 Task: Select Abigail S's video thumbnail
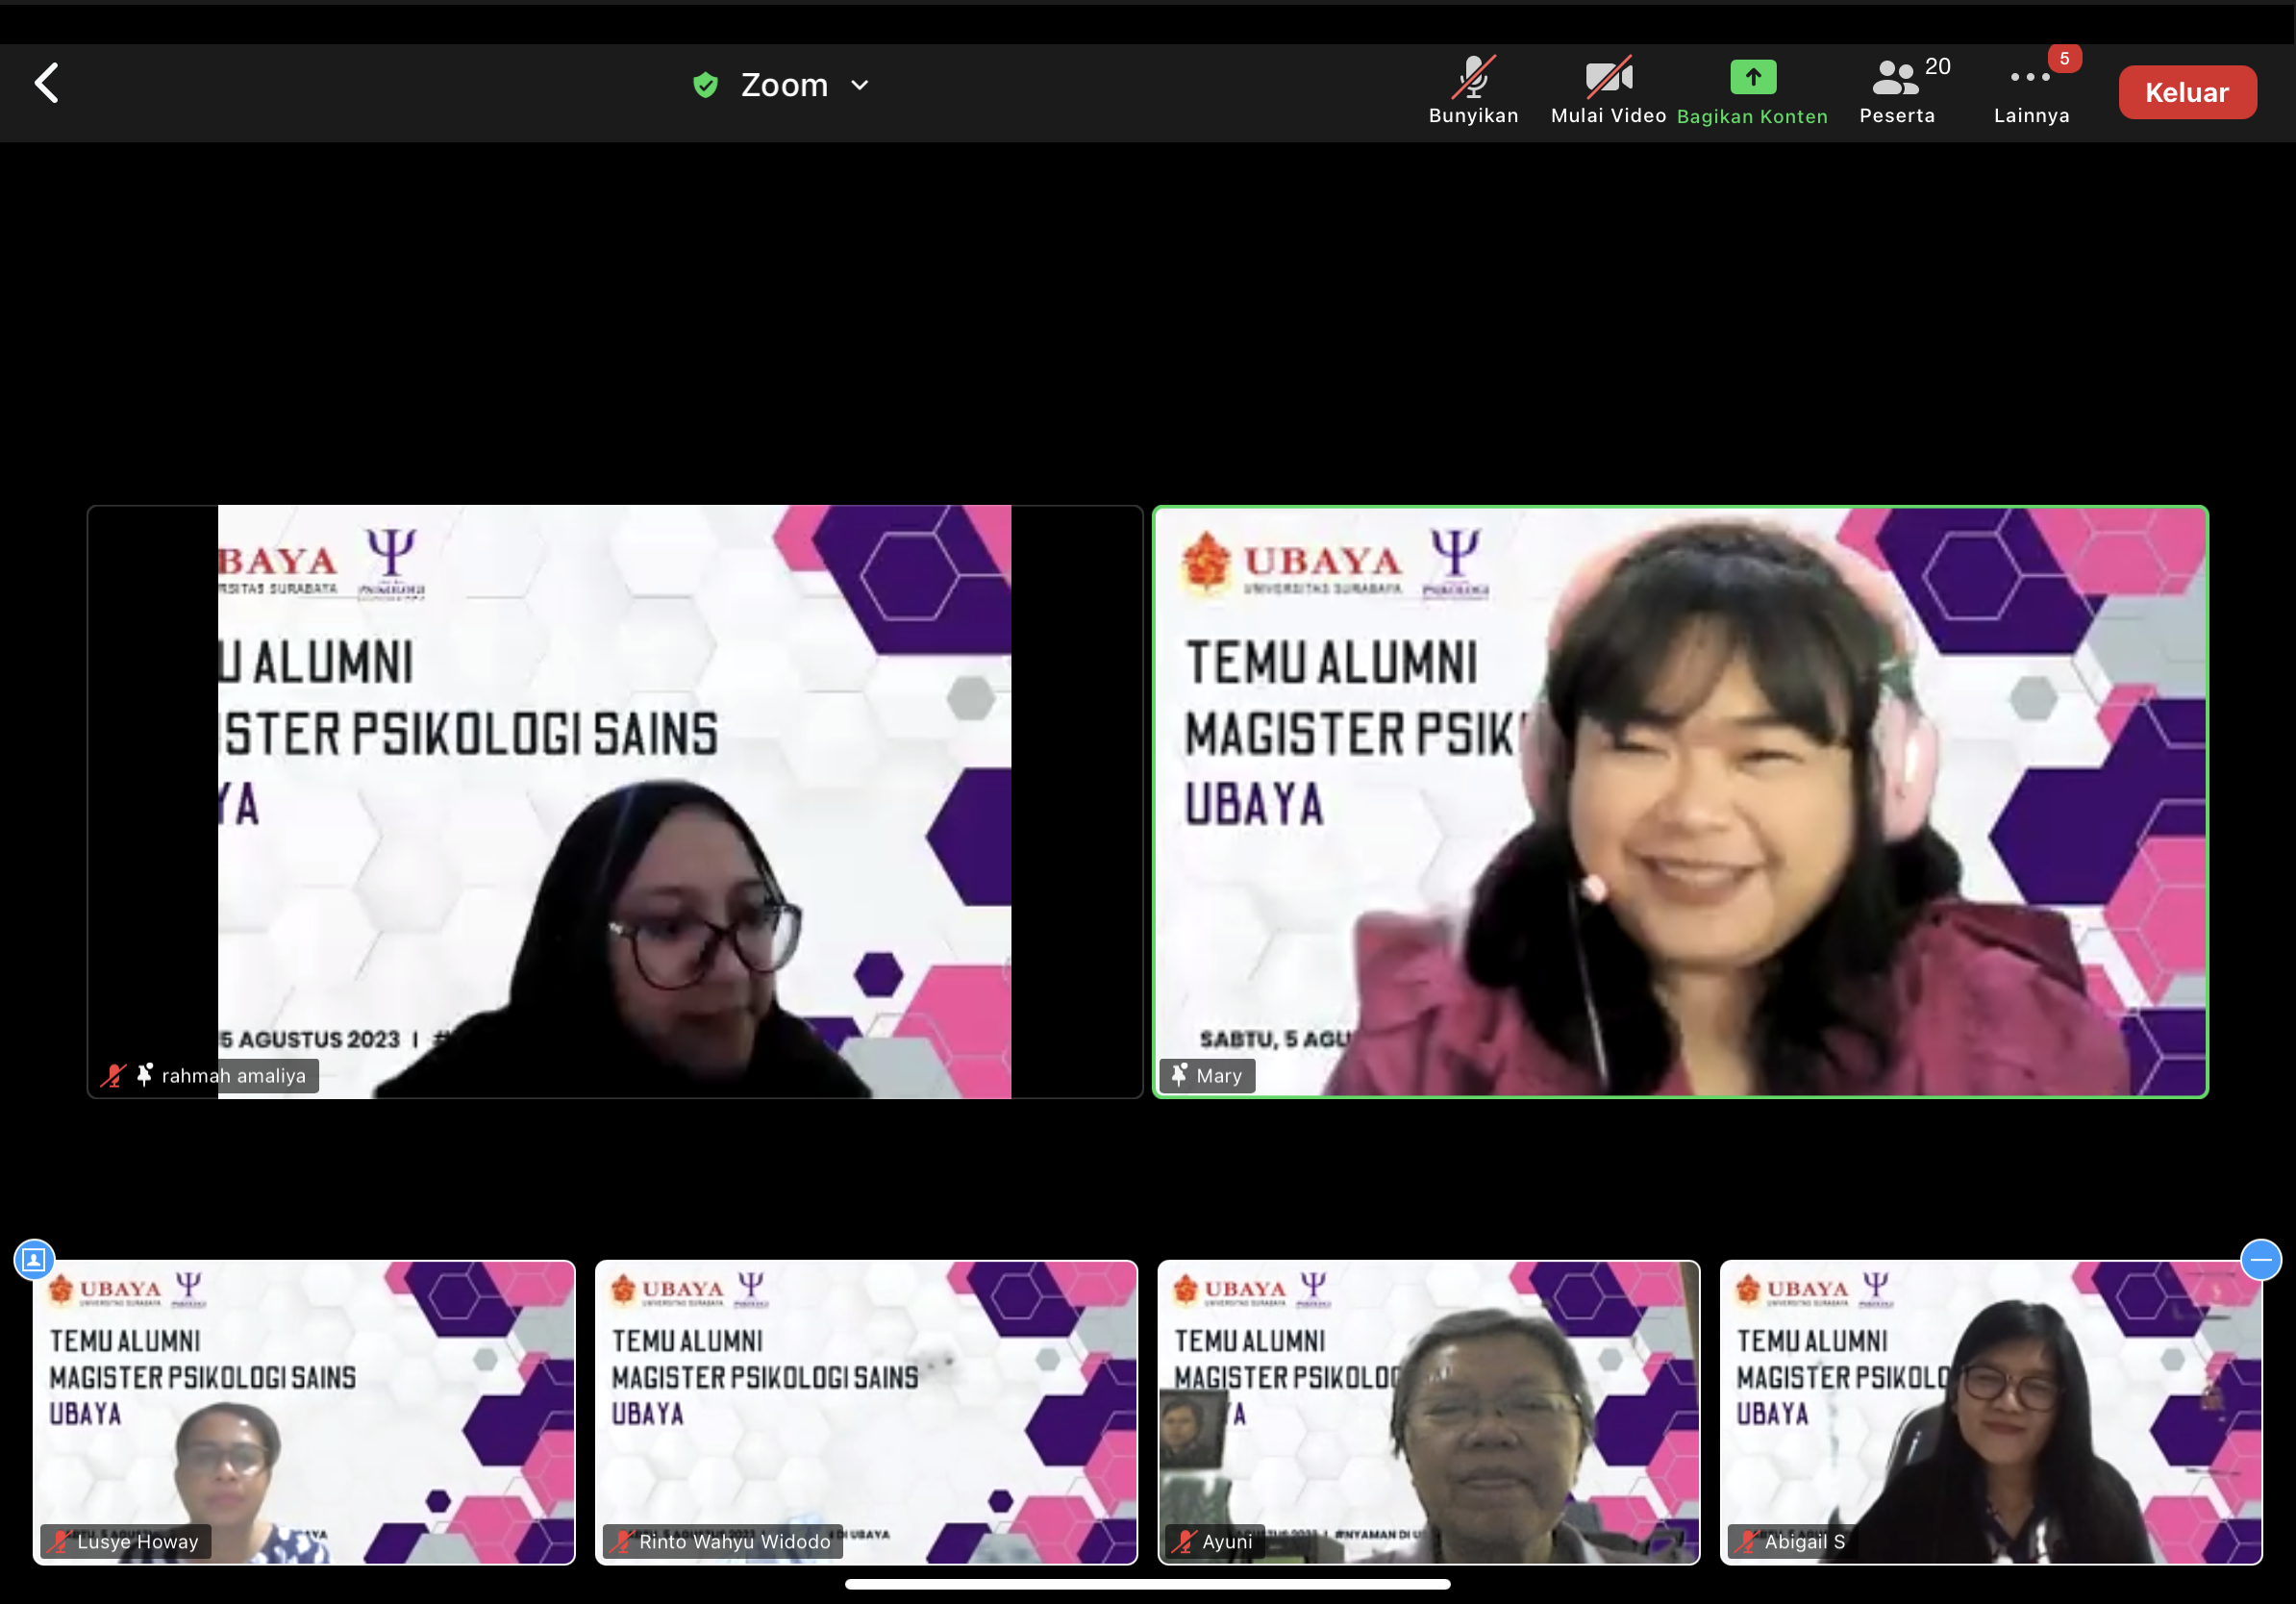coord(1990,1412)
